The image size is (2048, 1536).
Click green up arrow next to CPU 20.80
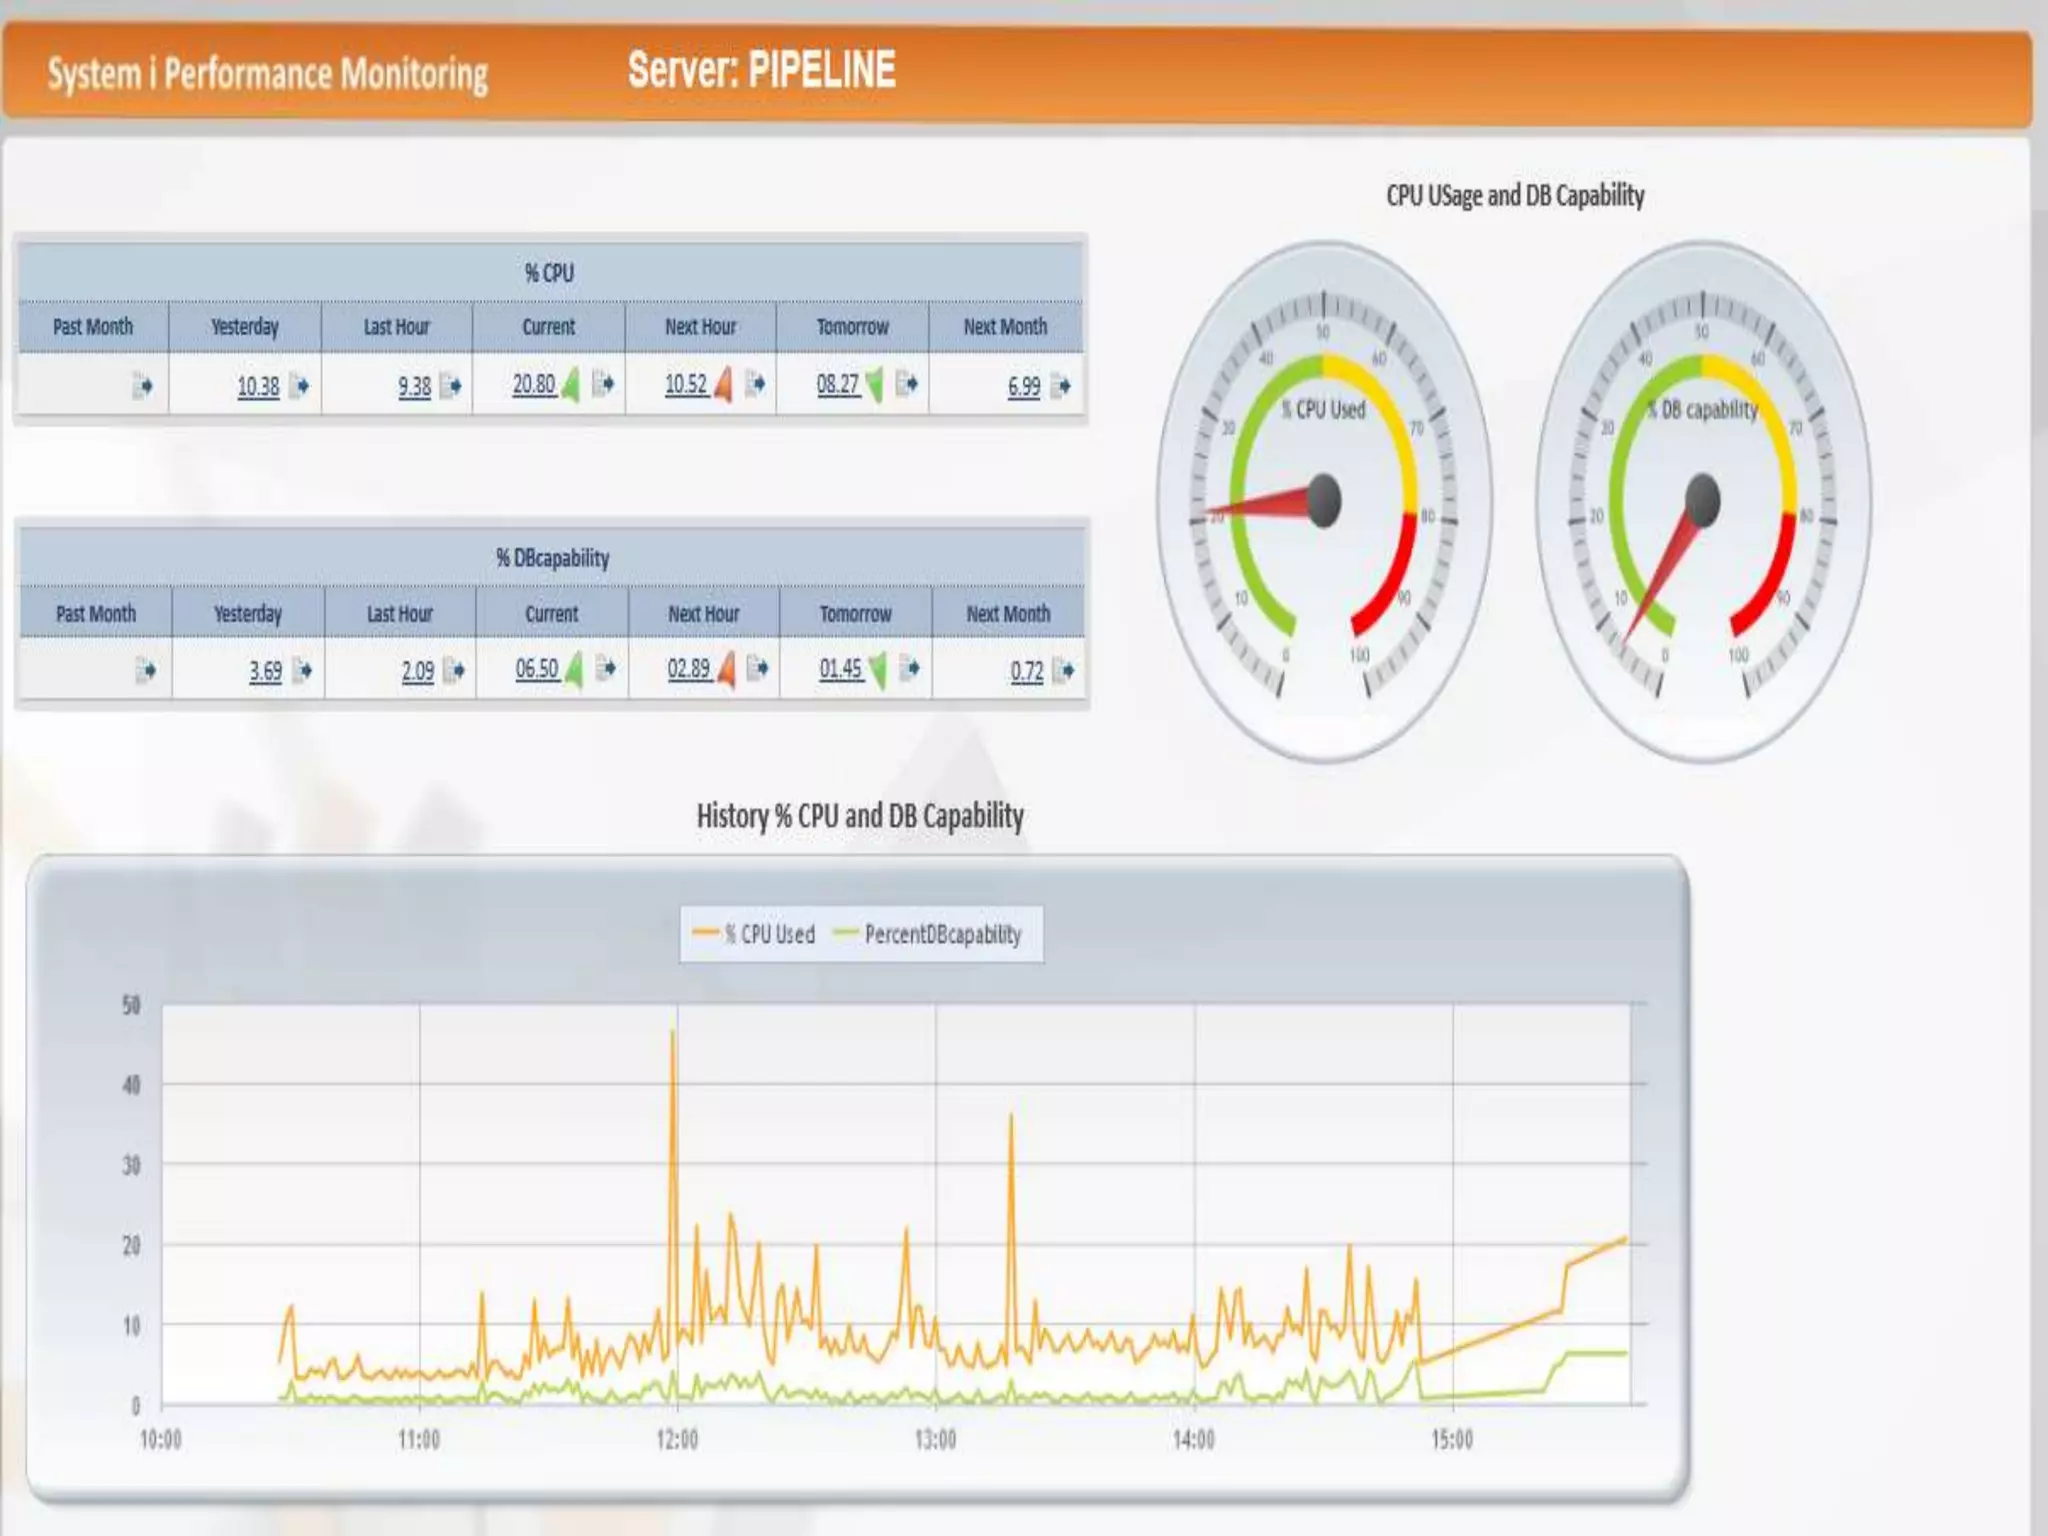pos(571,385)
